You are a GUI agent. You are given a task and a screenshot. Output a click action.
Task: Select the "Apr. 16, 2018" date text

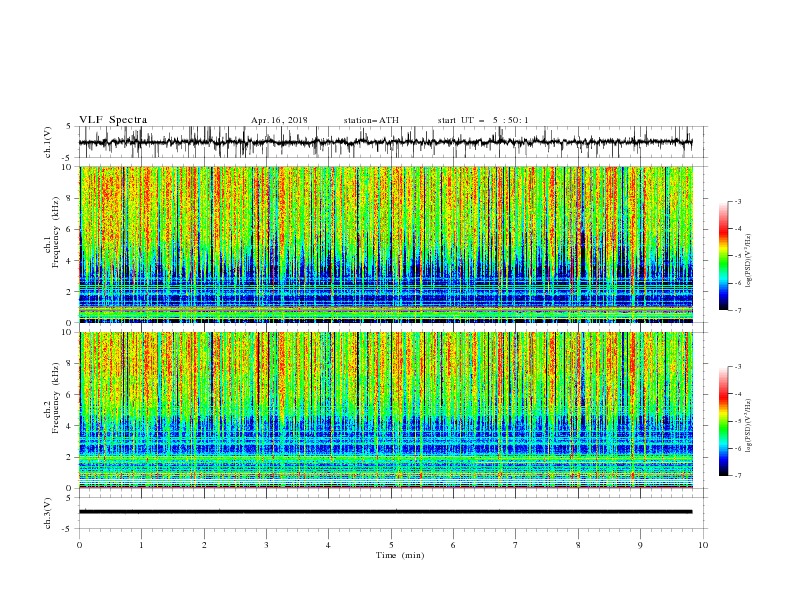(279, 120)
